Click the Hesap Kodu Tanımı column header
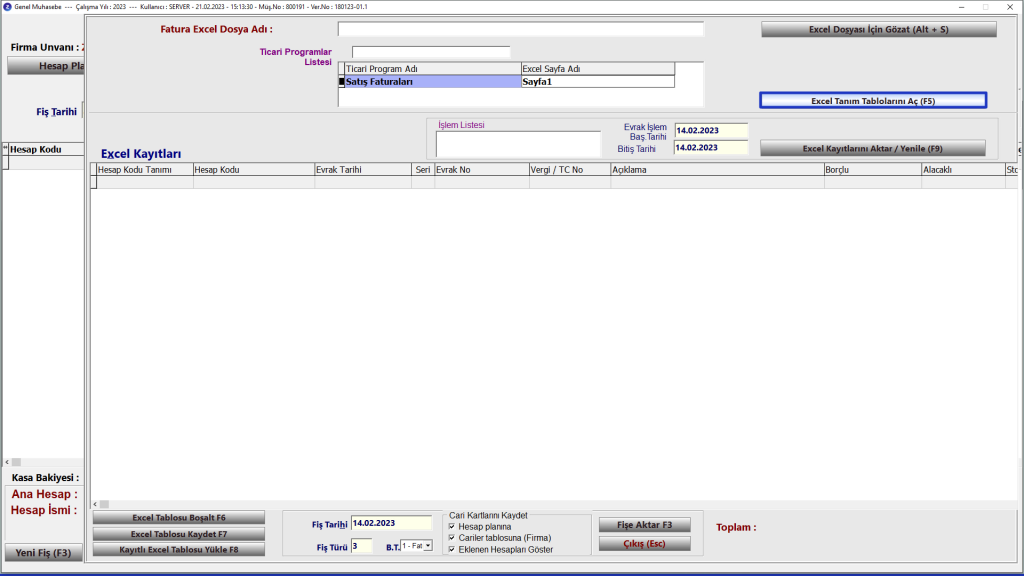This screenshot has height=576, width=1024. [x=142, y=170]
